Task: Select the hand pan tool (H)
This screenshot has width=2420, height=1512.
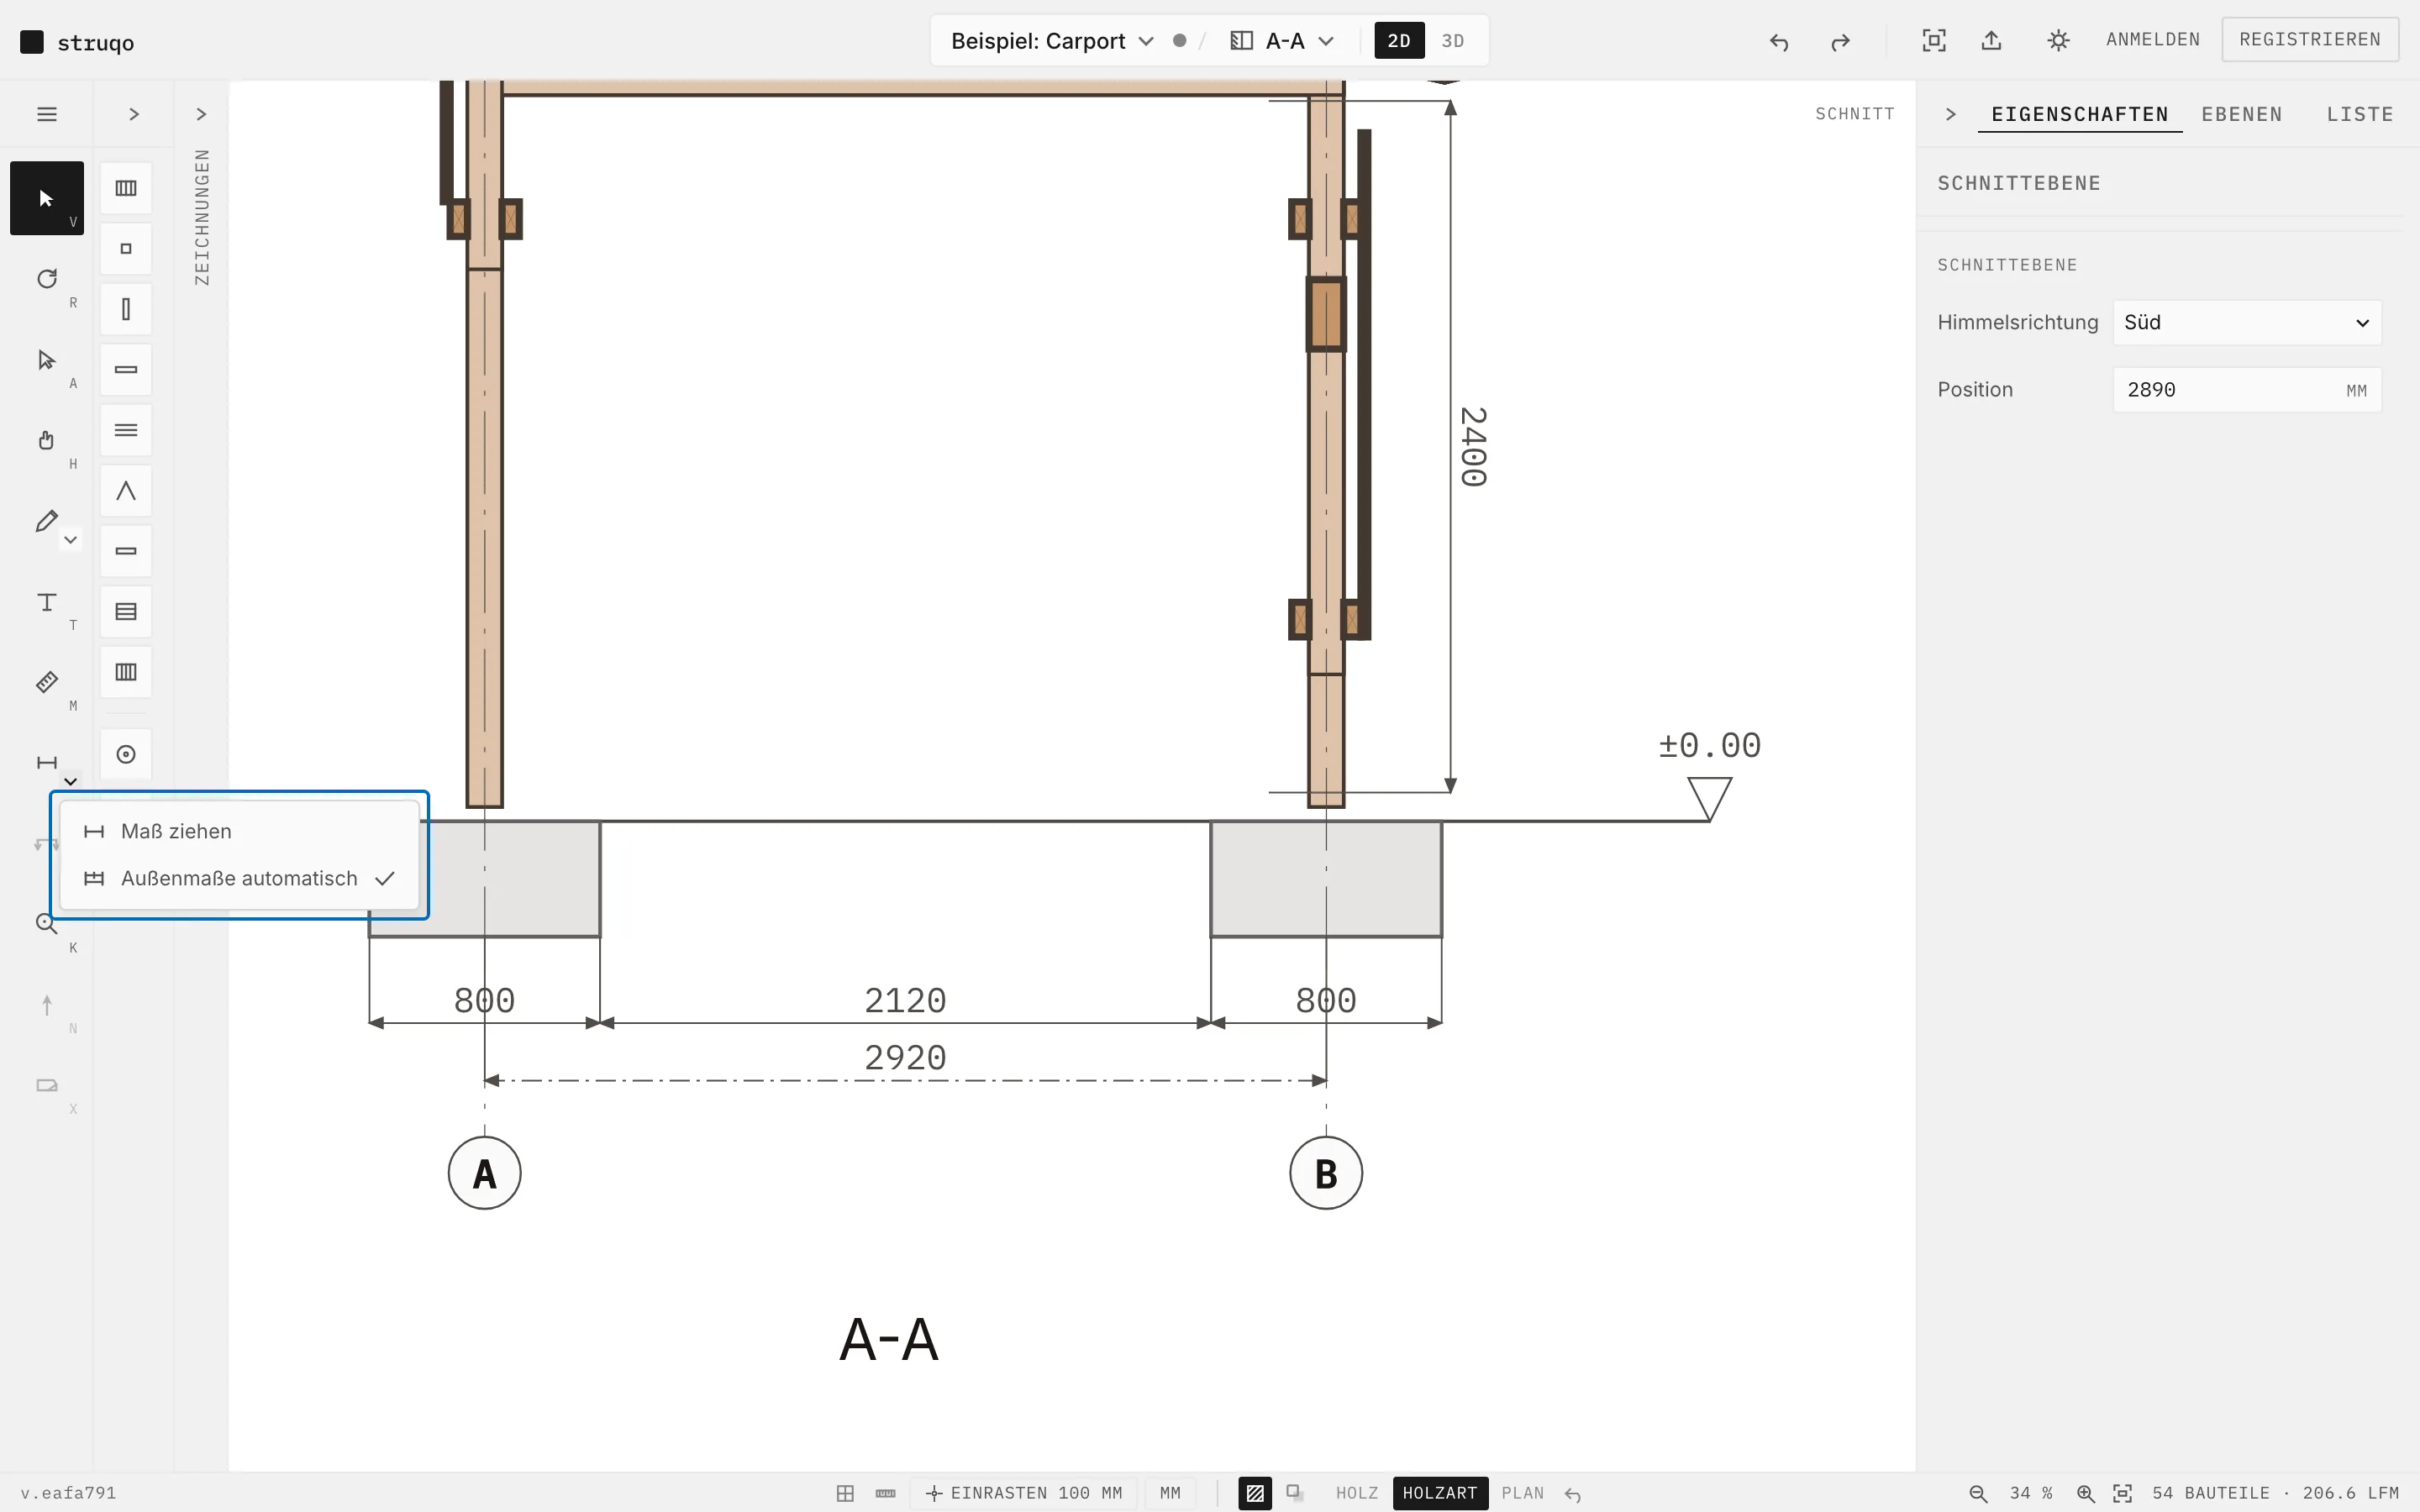Action: pyautogui.click(x=46, y=440)
